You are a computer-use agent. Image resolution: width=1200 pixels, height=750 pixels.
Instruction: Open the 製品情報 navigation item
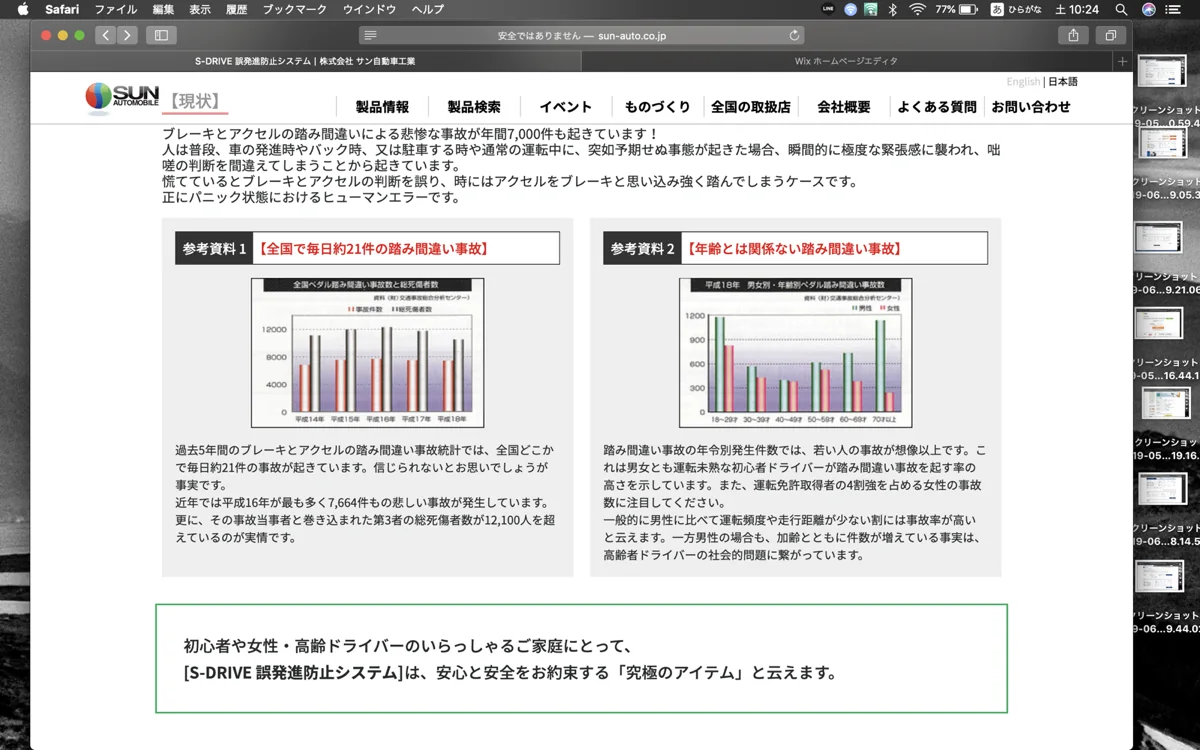click(x=382, y=107)
